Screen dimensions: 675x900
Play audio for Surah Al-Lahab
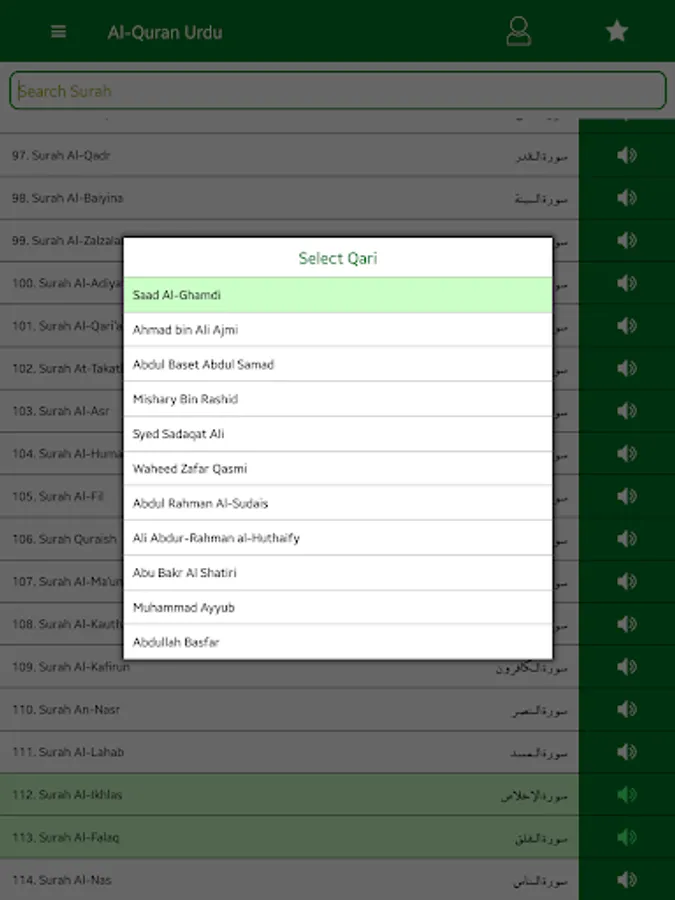627,752
